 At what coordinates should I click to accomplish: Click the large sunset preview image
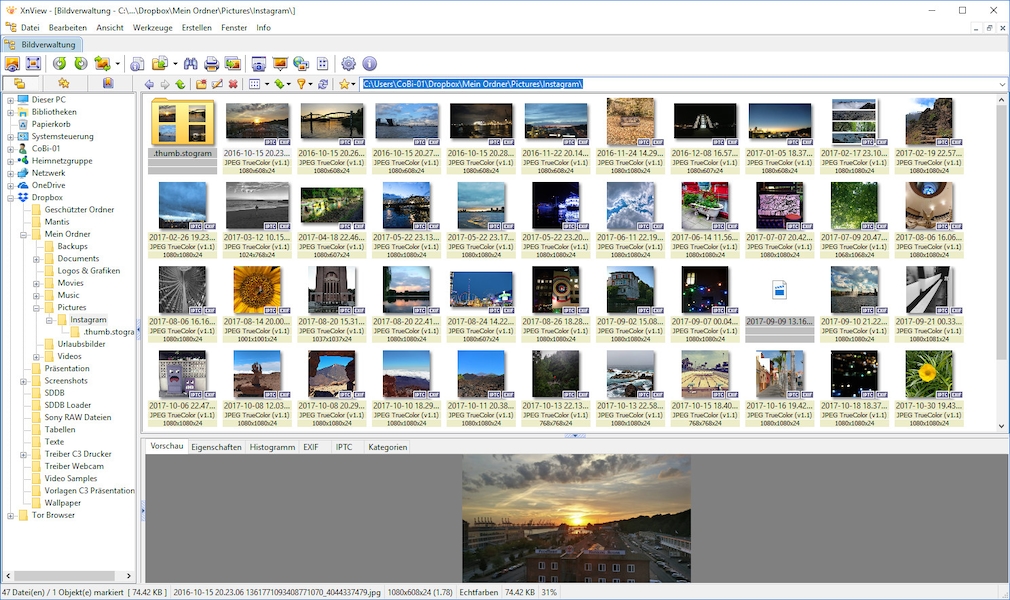(576, 519)
